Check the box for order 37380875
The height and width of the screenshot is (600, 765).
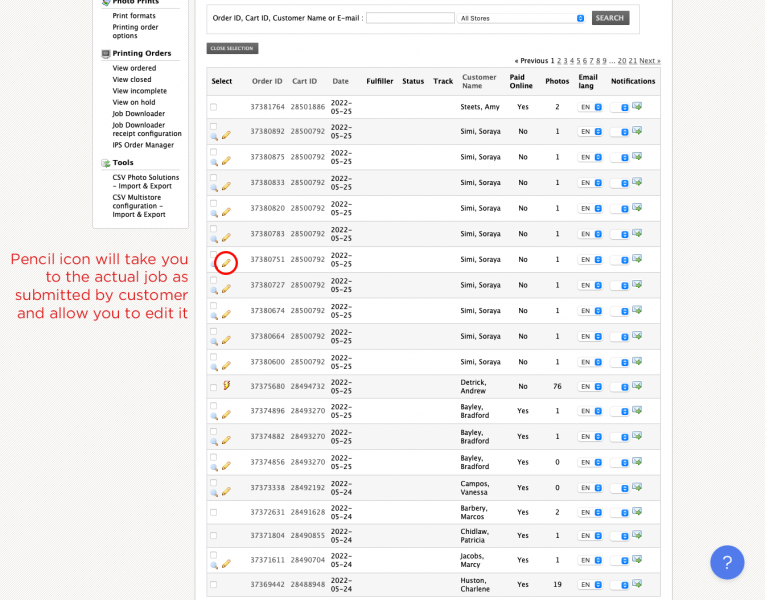[214, 152]
